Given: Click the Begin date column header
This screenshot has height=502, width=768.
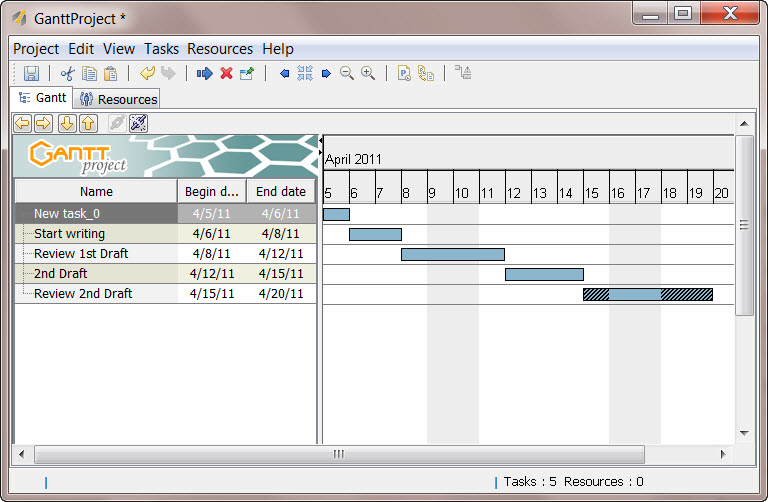Looking at the screenshot, I should coord(211,192).
